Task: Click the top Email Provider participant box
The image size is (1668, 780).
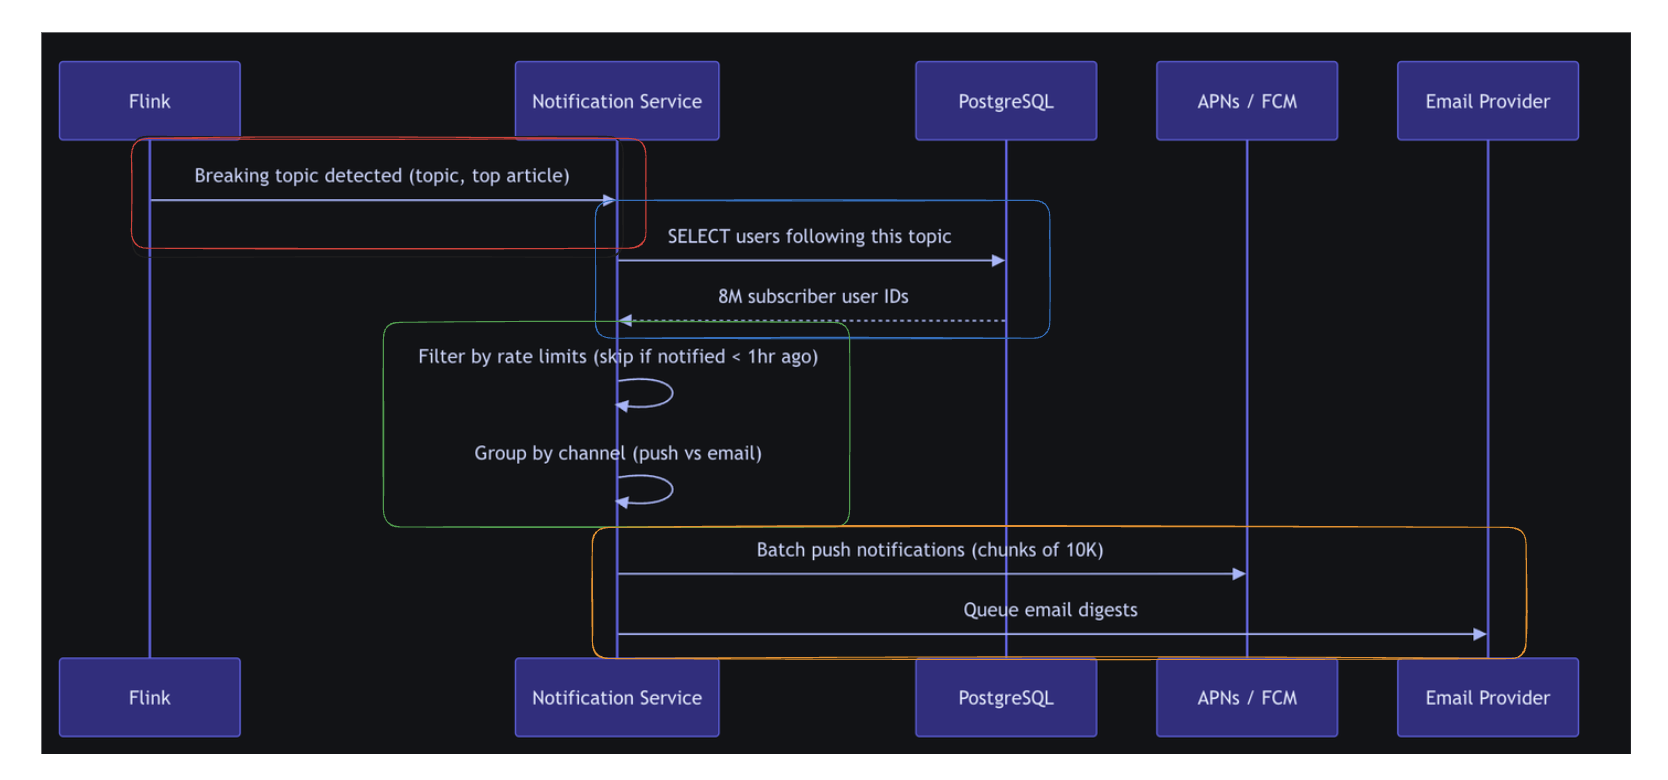Action: [1488, 101]
